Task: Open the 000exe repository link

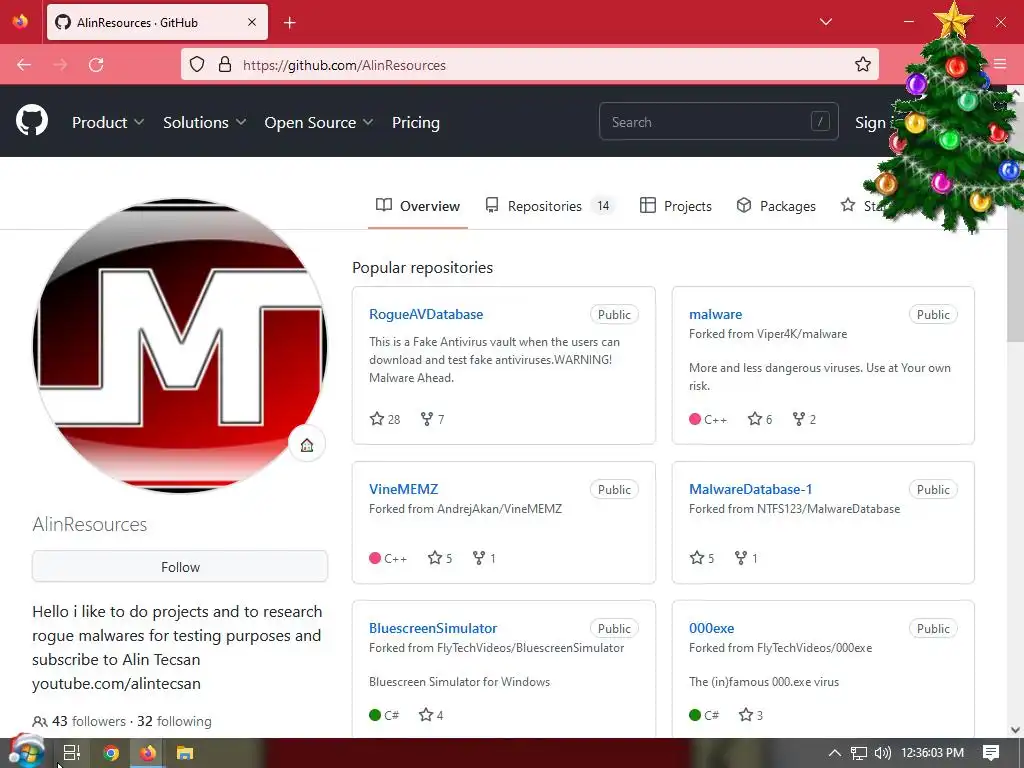Action: pyautogui.click(x=711, y=628)
